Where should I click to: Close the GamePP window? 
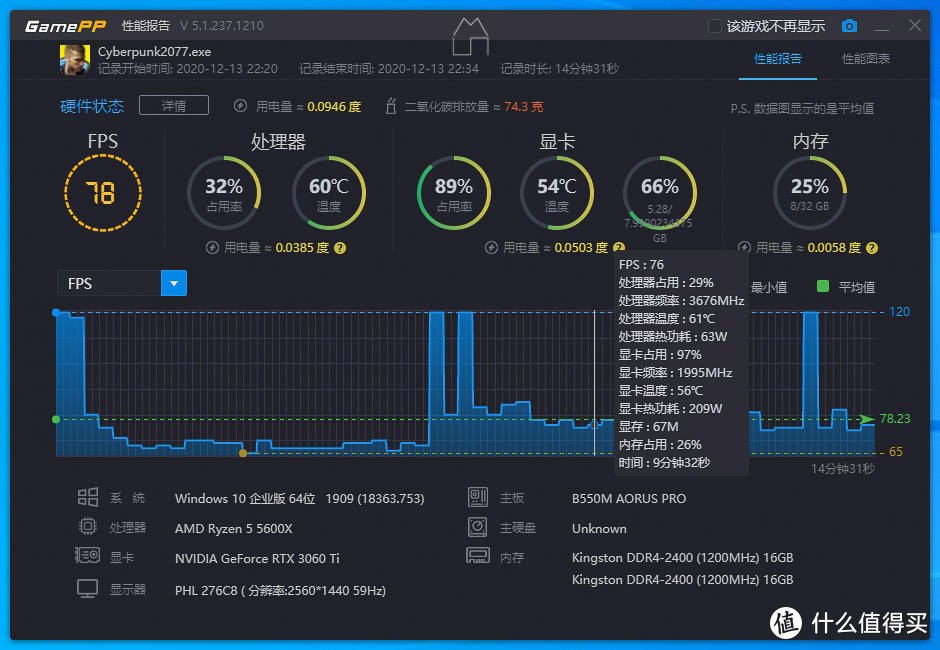[914, 25]
